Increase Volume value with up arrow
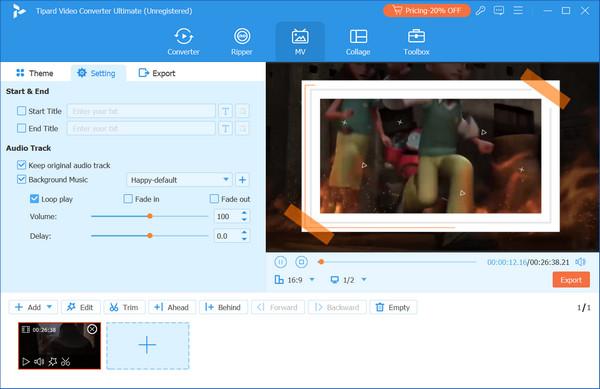Viewport: 600px width, 389px height. tap(244, 213)
